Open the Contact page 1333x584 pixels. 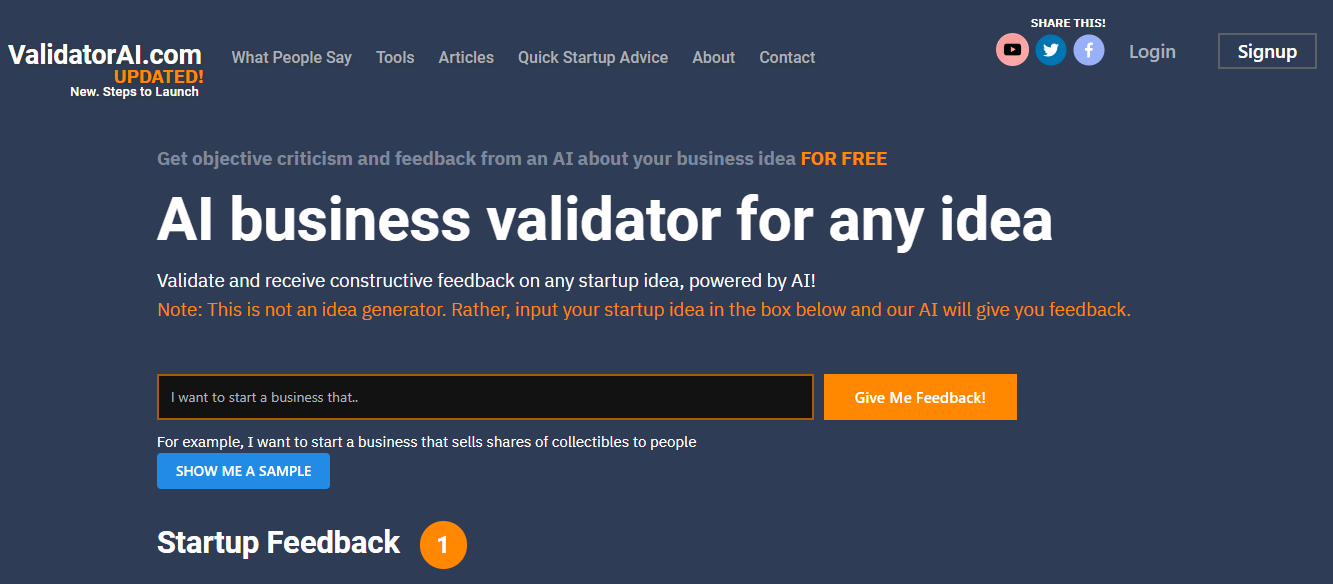[x=787, y=57]
